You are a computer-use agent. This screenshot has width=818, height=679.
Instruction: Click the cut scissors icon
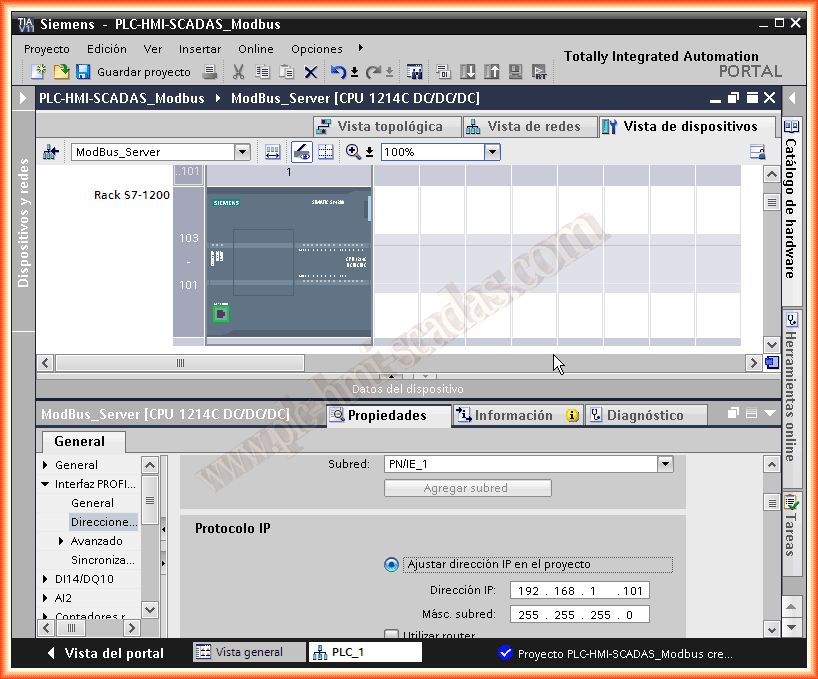point(238,72)
